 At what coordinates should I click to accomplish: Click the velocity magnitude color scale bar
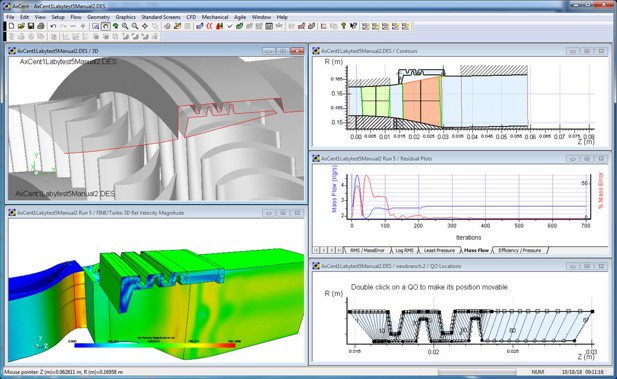coord(155,345)
